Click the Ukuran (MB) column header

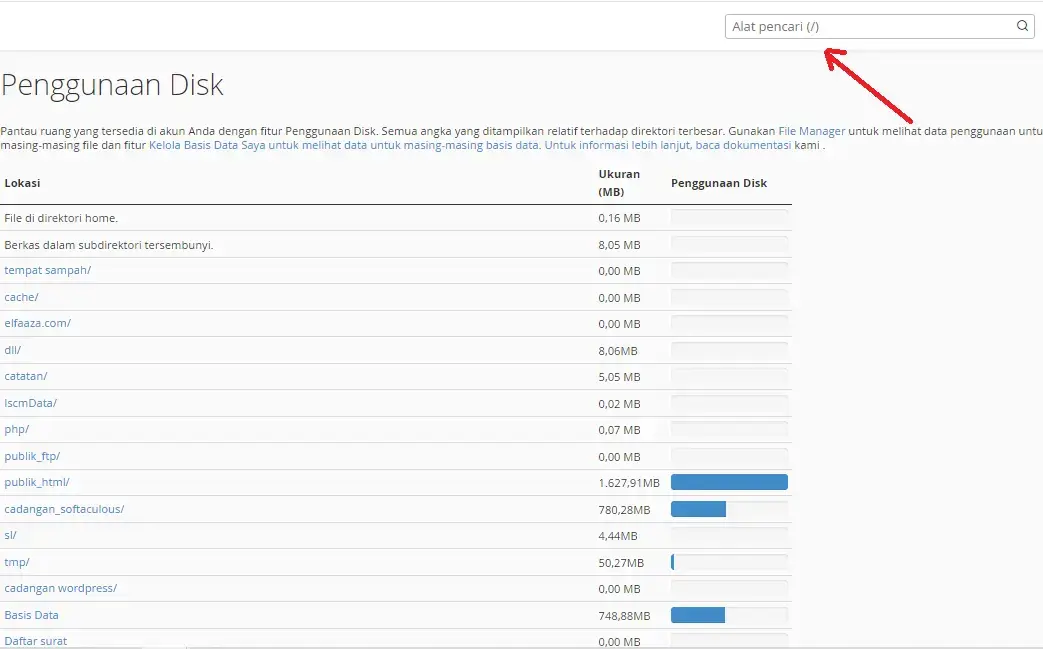pyautogui.click(x=620, y=182)
